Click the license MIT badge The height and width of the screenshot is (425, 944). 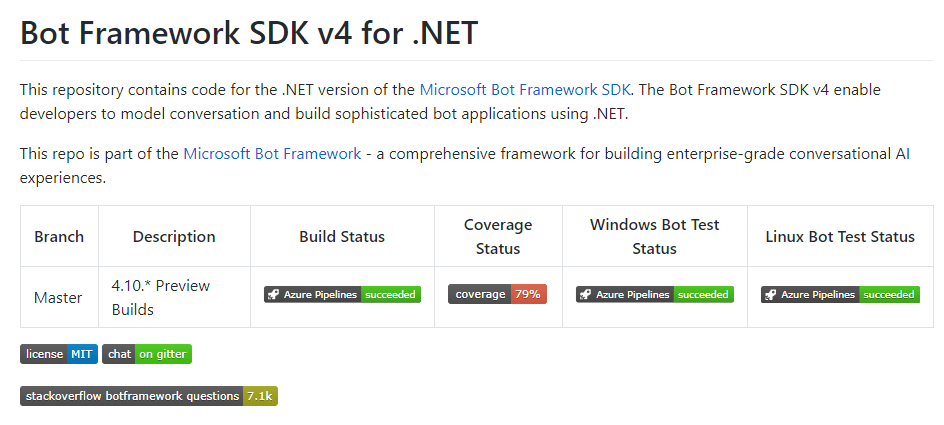(x=59, y=354)
